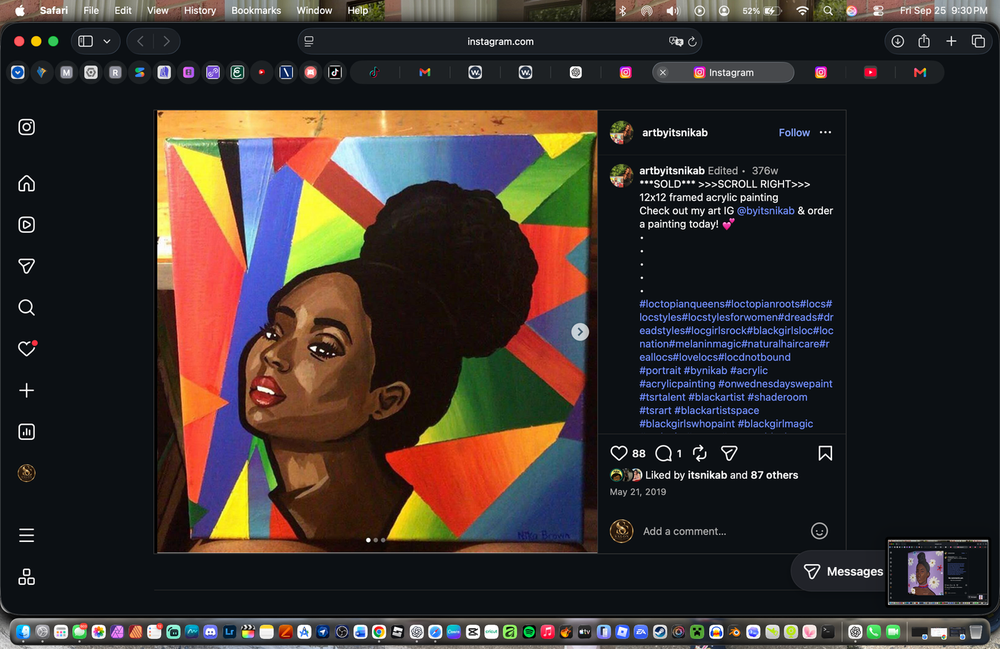1000x649 pixels.
Task: Click the Instagram logo in sidebar
Action: coord(26,127)
